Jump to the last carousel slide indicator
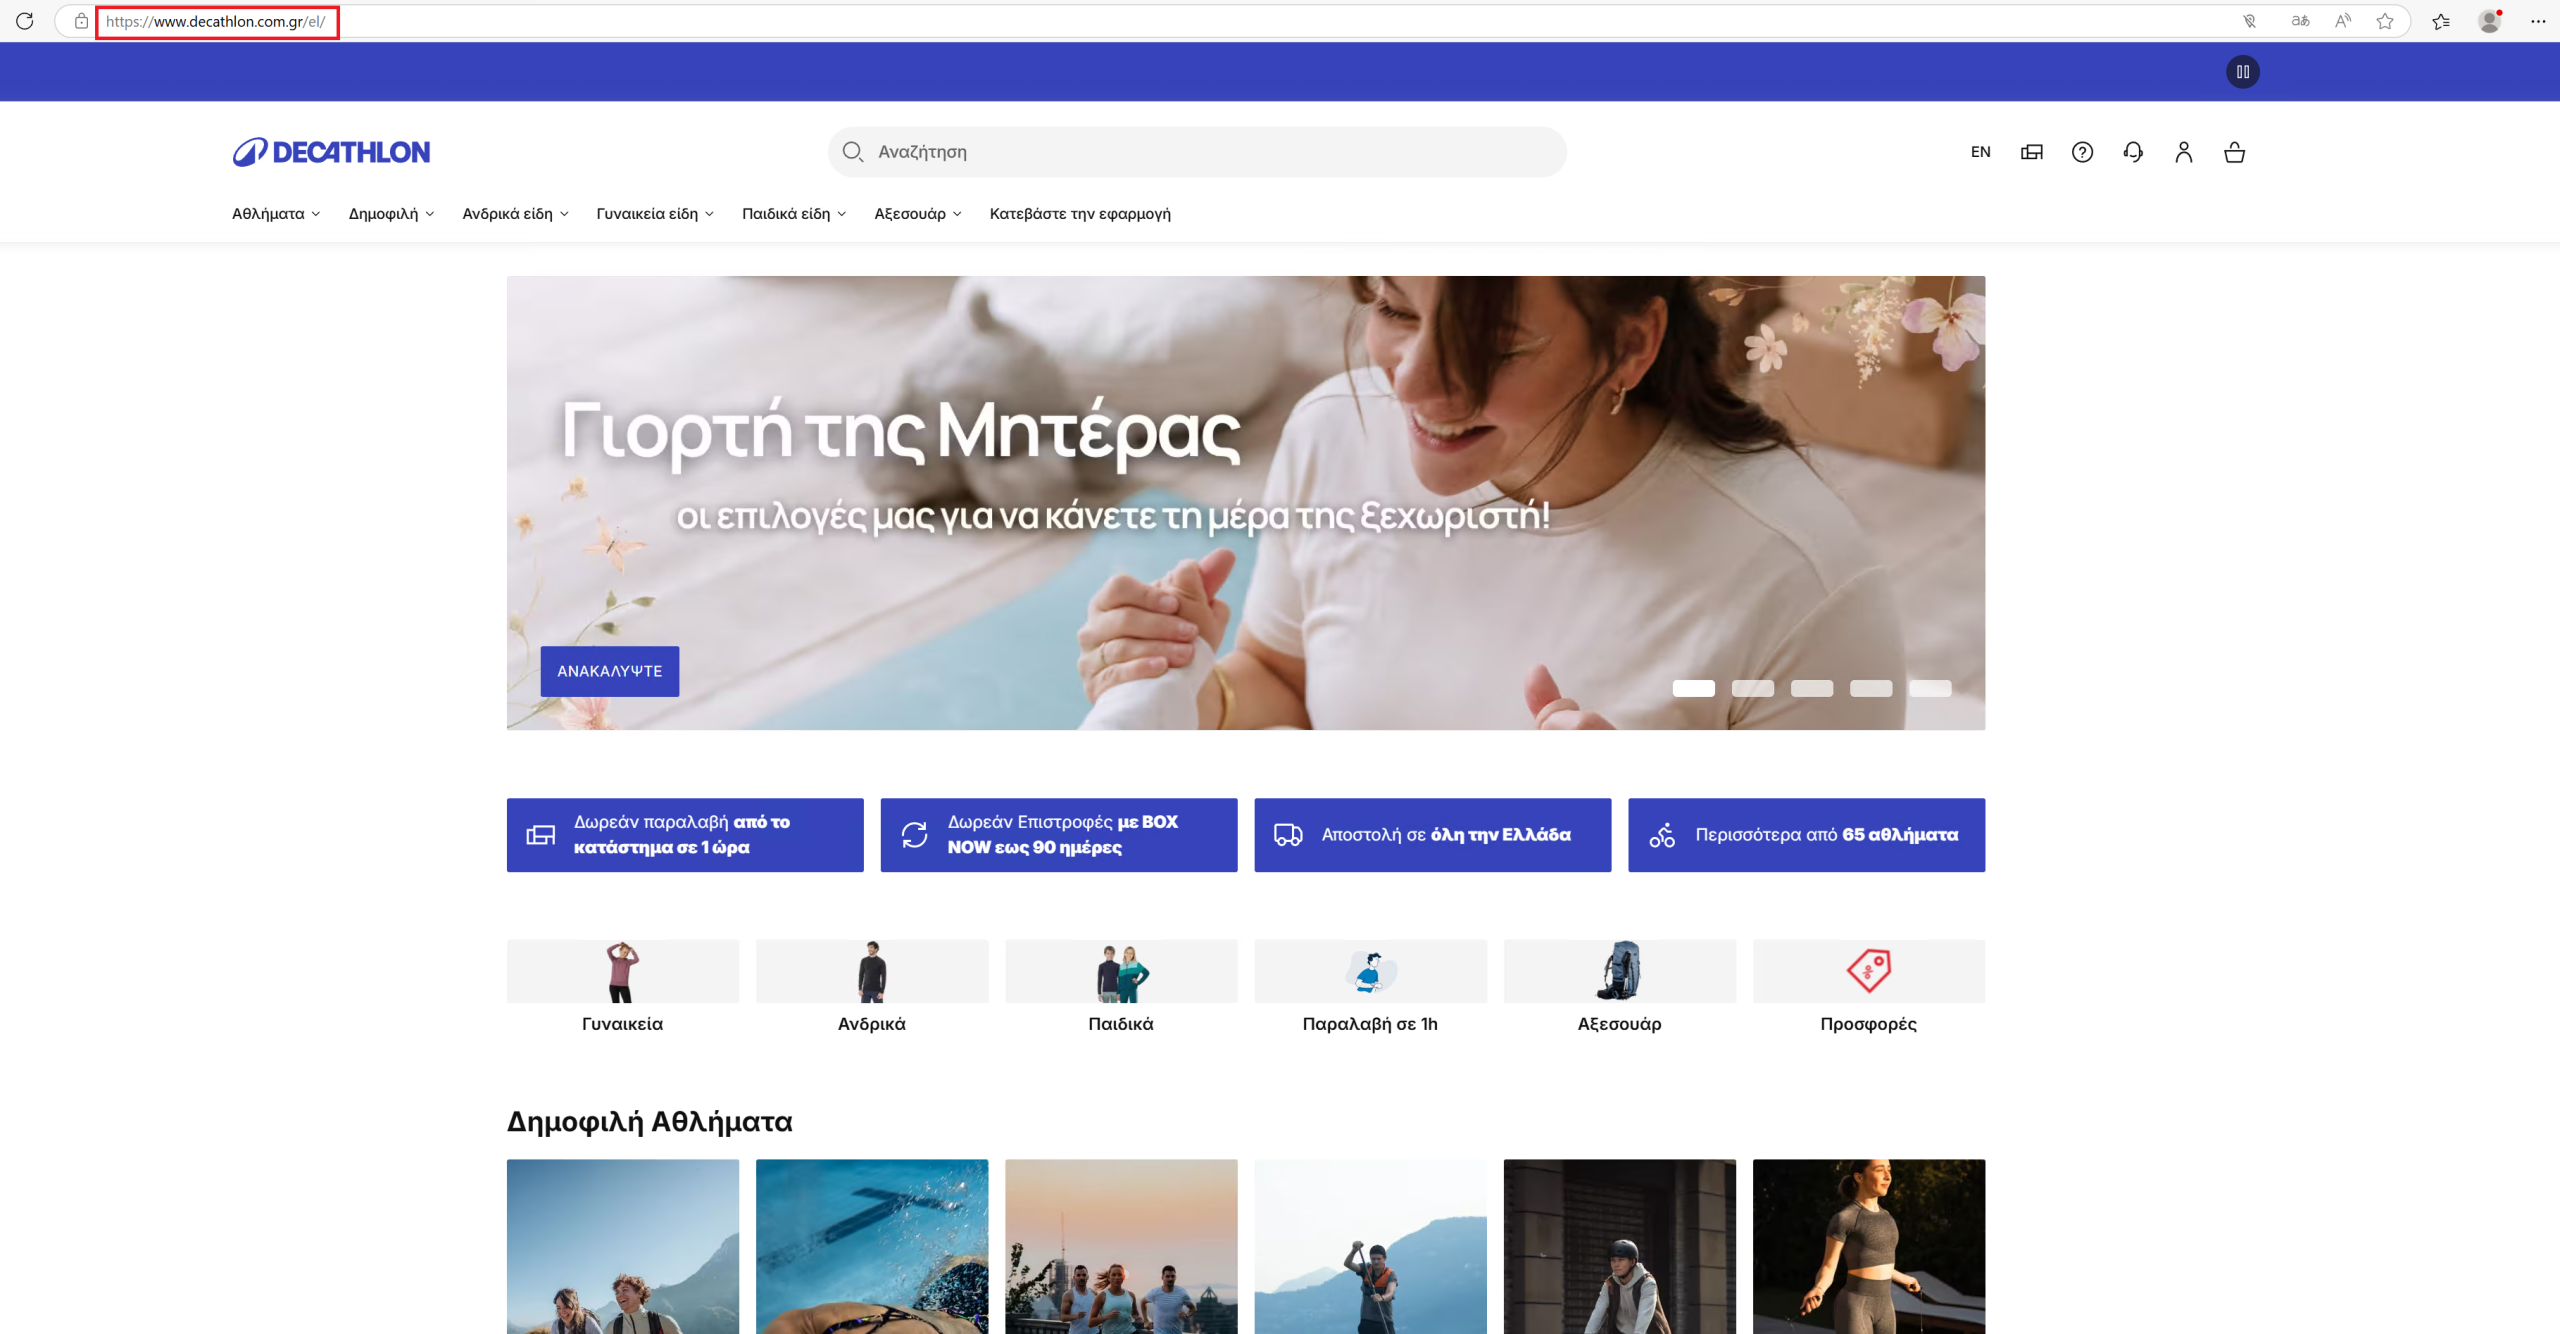 [x=1929, y=688]
